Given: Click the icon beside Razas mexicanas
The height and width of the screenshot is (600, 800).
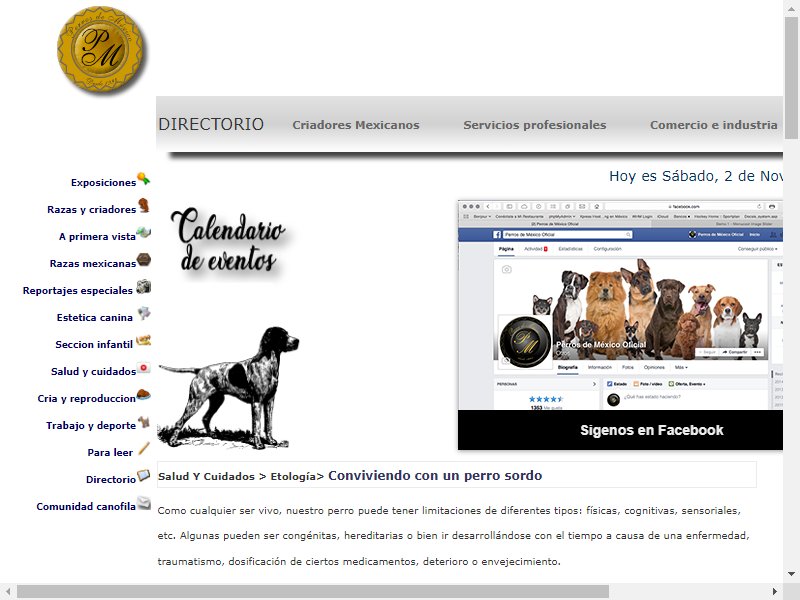Looking at the screenshot, I should (x=144, y=260).
